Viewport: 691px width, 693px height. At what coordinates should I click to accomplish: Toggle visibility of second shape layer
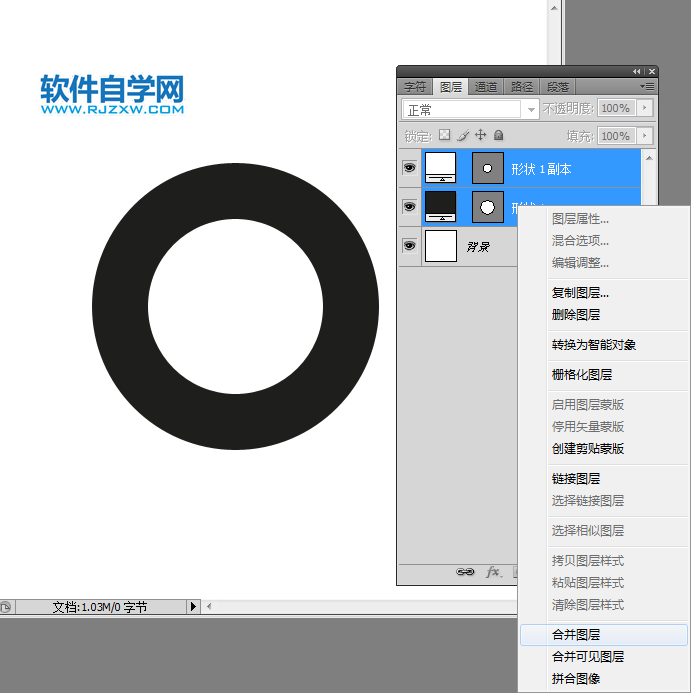point(409,206)
